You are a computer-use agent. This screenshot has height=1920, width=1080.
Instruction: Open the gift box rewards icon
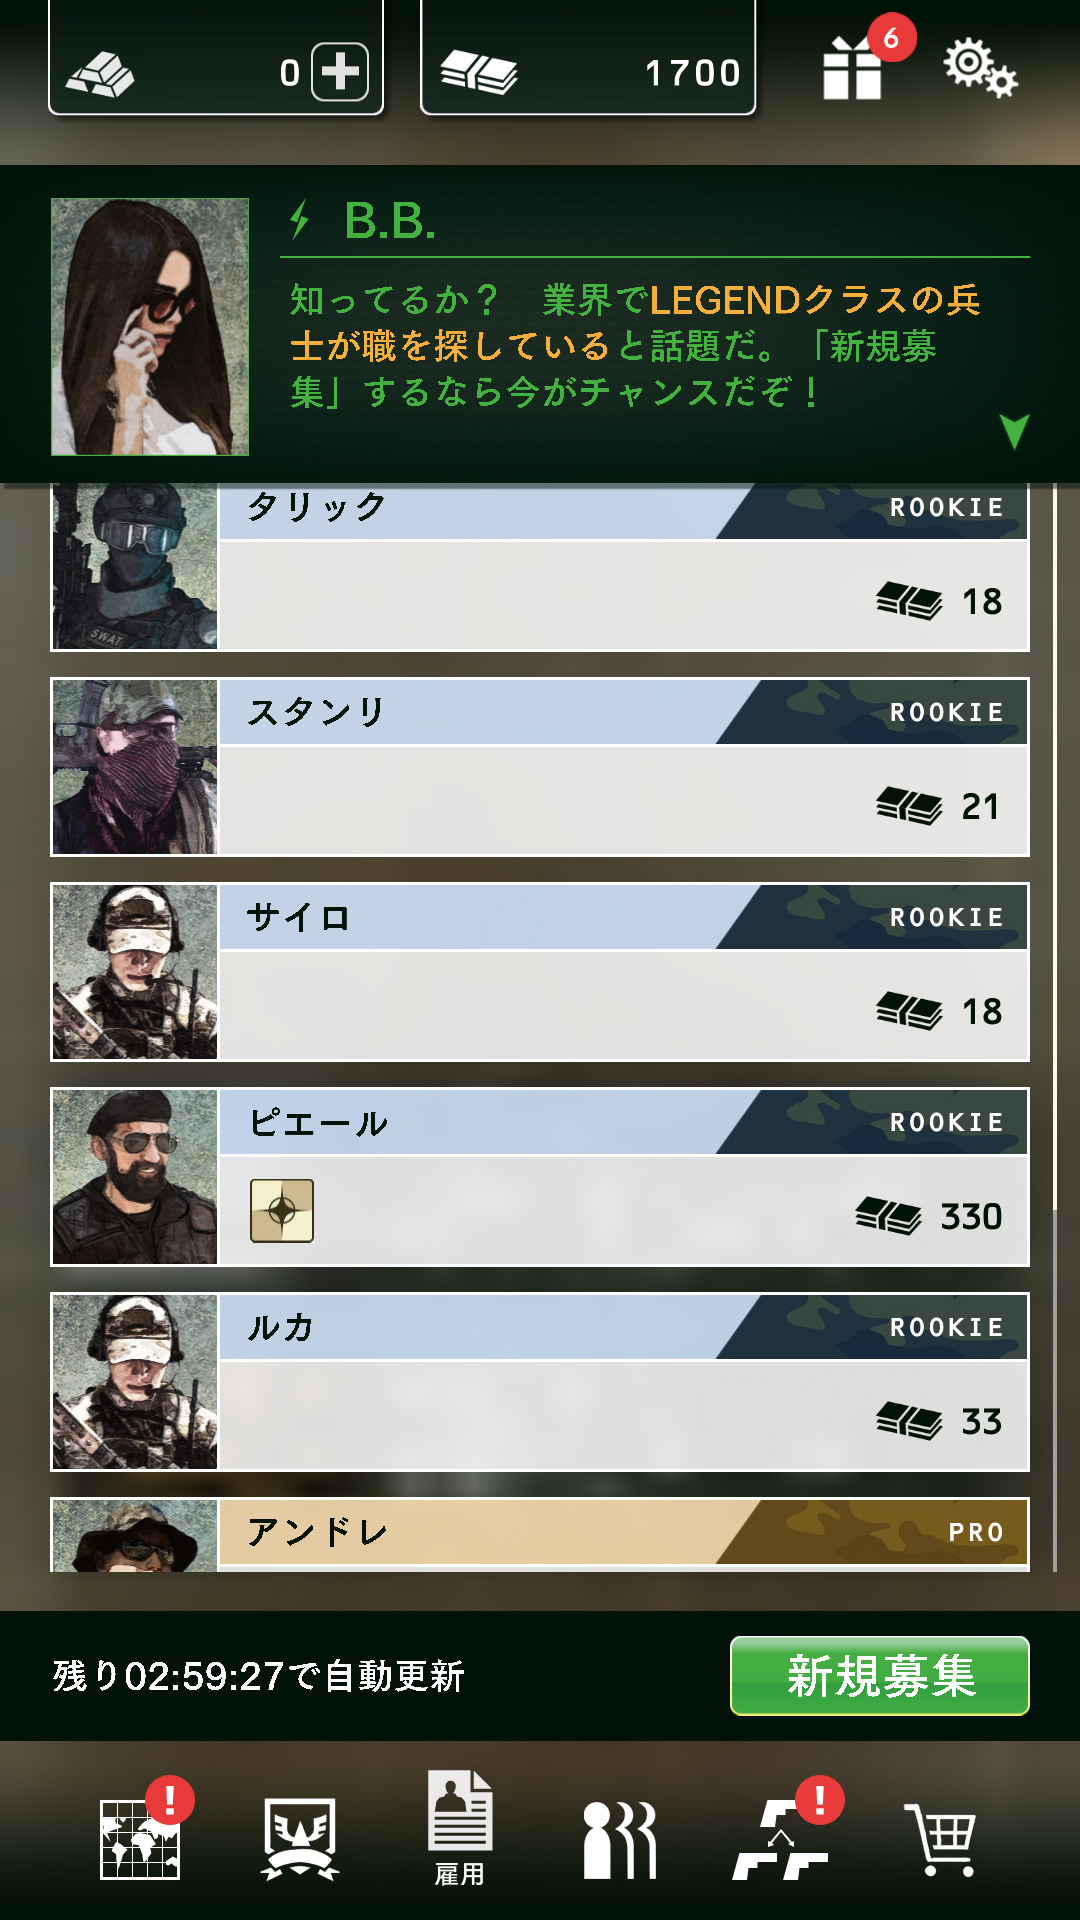pos(853,68)
